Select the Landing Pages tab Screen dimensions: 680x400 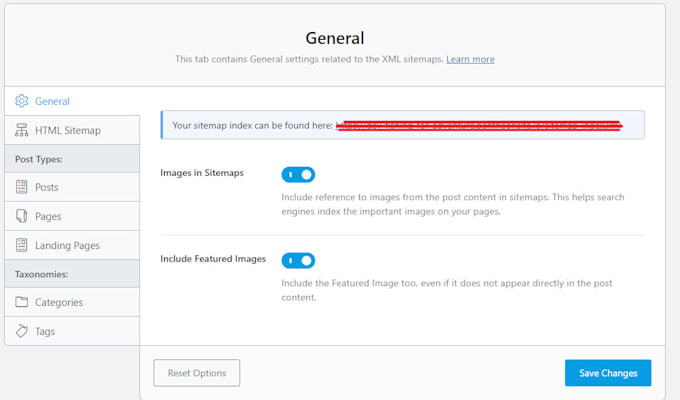tap(72, 245)
